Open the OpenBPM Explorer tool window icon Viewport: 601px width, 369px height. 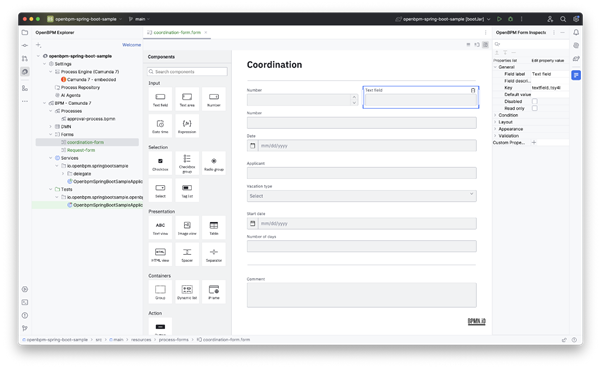tap(25, 72)
